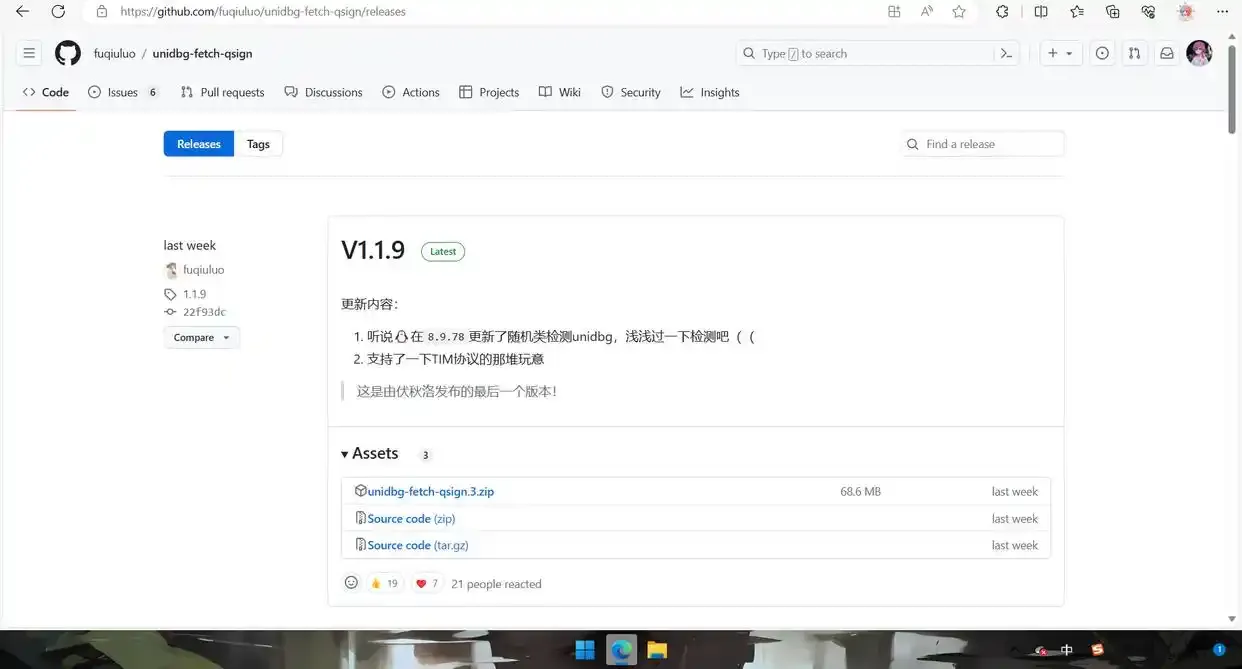1242x669 pixels.
Task: Show the 21 people reacted list
Action: click(x=496, y=584)
